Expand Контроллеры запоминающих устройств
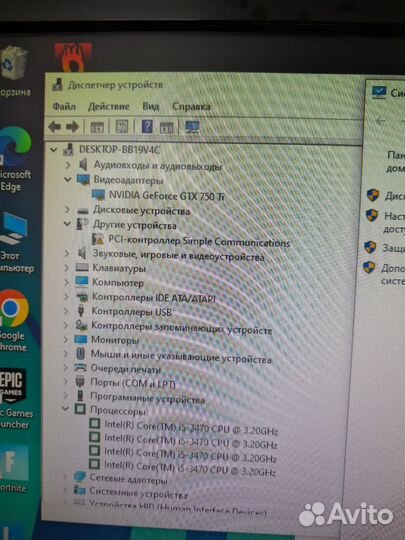405x540 pixels. click(66, 325)
